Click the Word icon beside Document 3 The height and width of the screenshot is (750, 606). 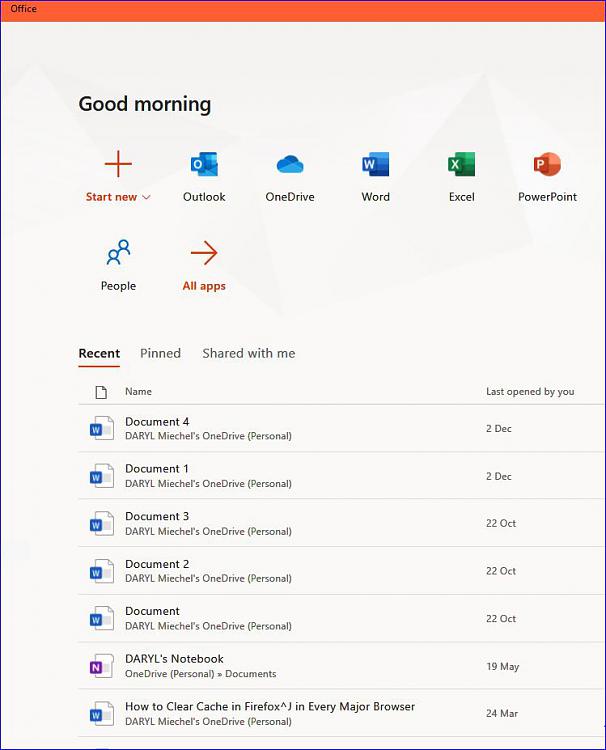[x=102, y=523]
